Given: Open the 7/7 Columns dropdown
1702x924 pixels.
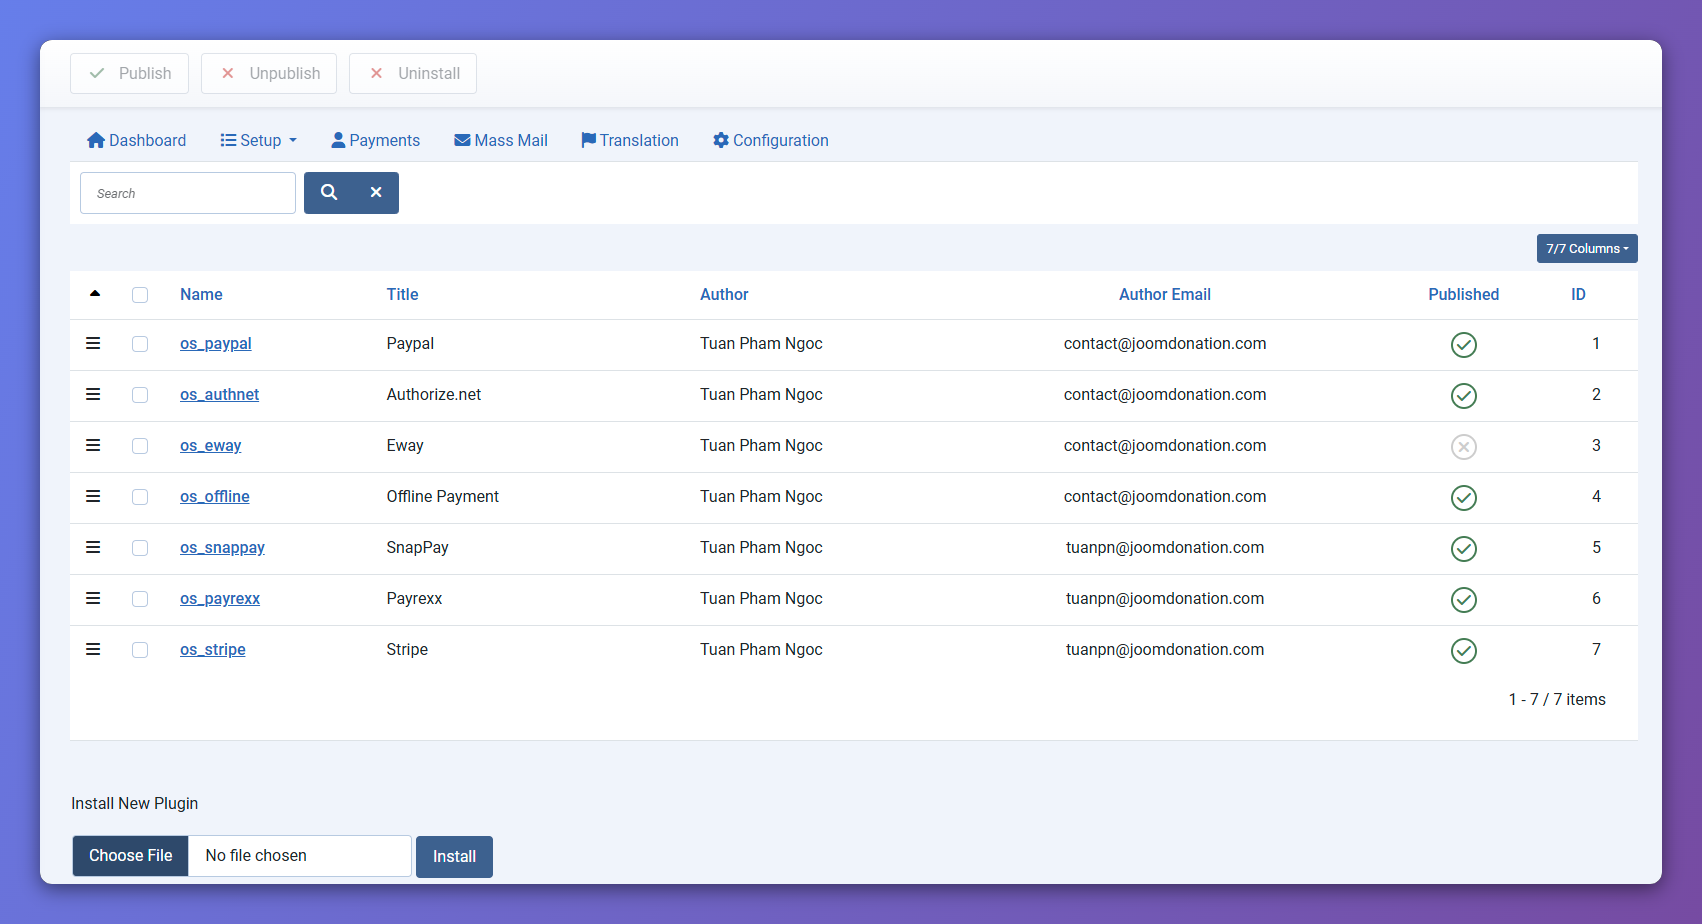Looking at the screenshot, I should point(1586,249).
